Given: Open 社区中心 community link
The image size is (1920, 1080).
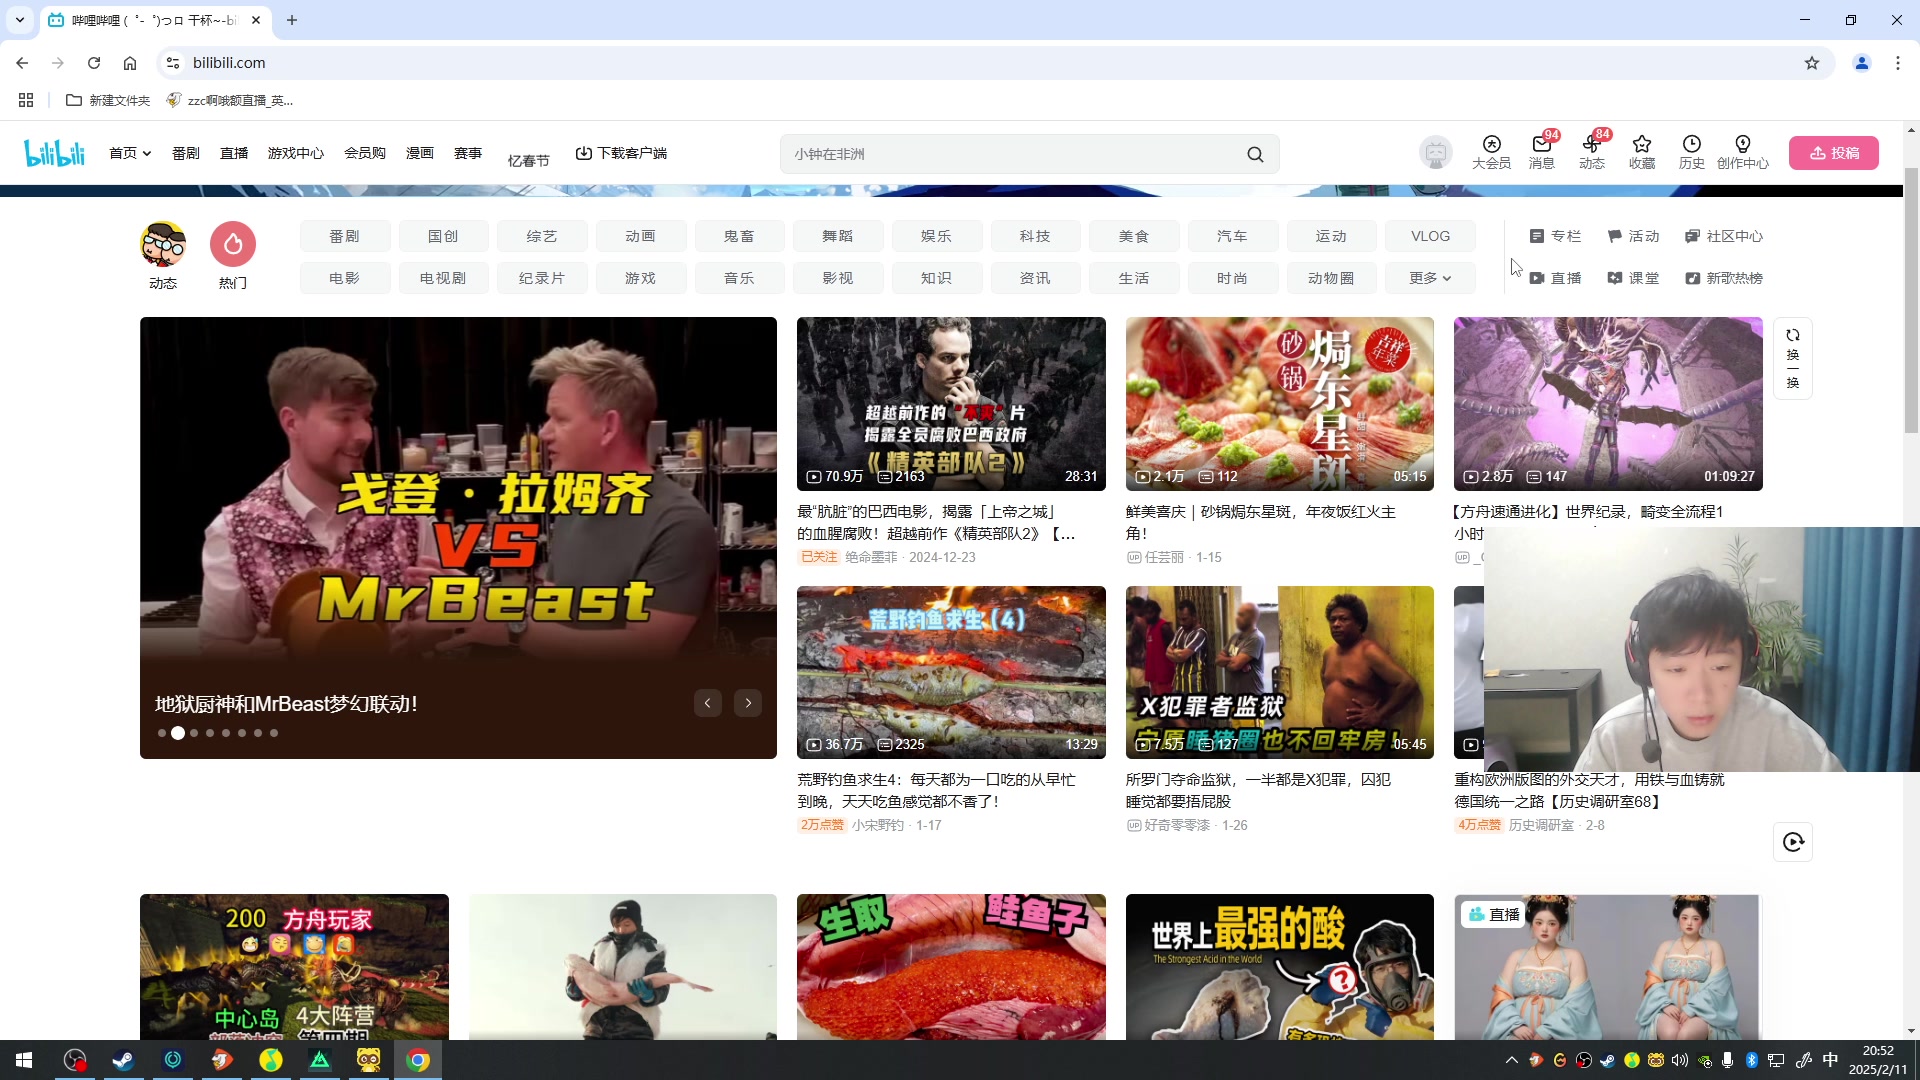Looking at the screenshot, I should pos(1724,236).
